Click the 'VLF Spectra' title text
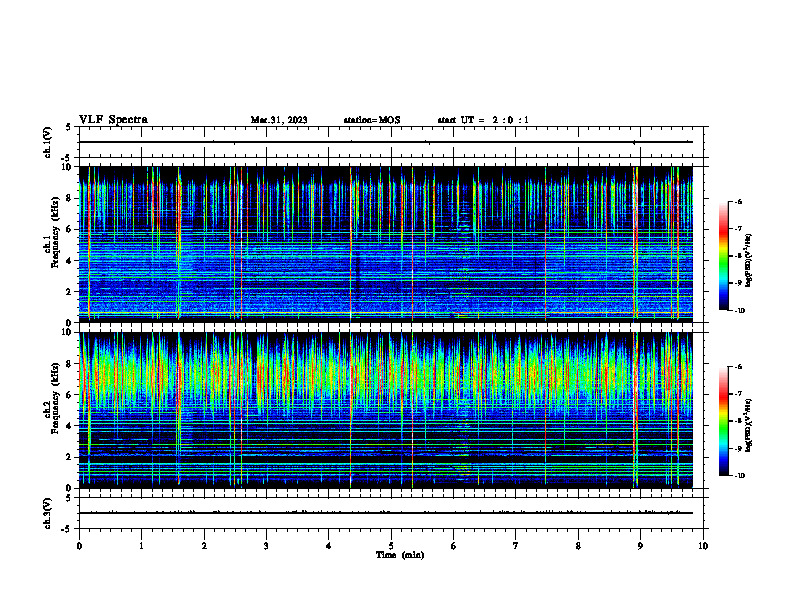792x612 pixels. pyautogui.click(x=113, y=120)
